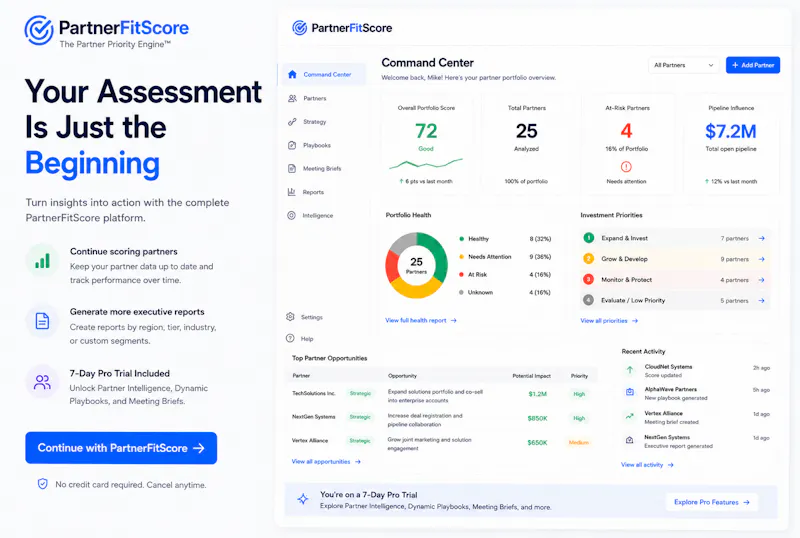The height and width of the screenshot is (538, 800).
Task: Click the Settings gear icon
Action: pos(290,316)
